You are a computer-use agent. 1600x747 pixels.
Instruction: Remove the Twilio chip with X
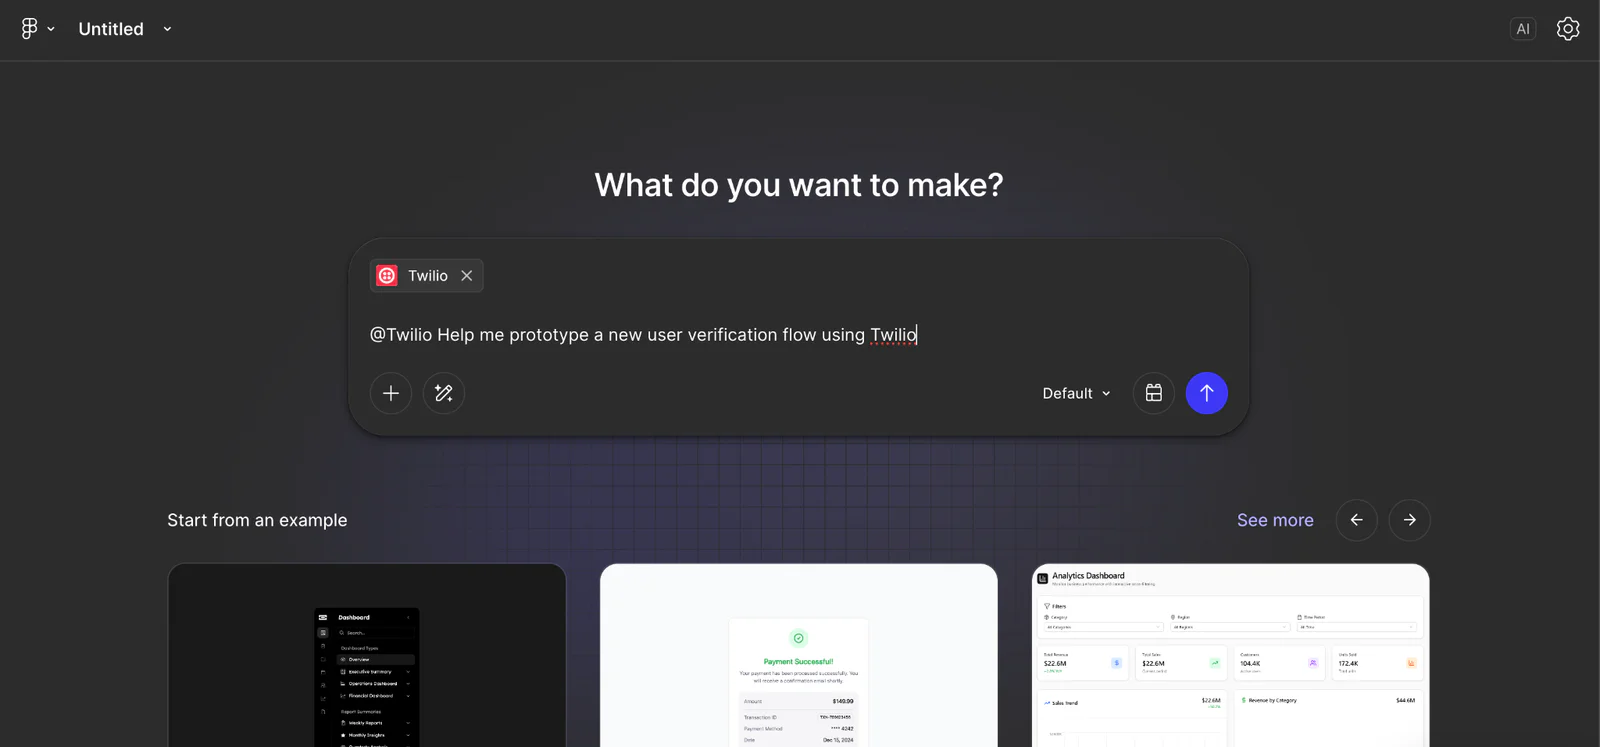(467, 276)
